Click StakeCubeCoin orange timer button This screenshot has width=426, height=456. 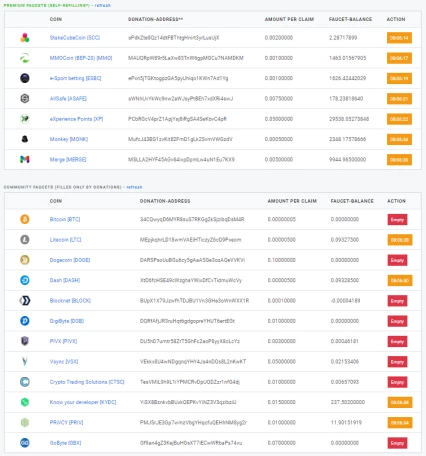(x=399, y=38)
